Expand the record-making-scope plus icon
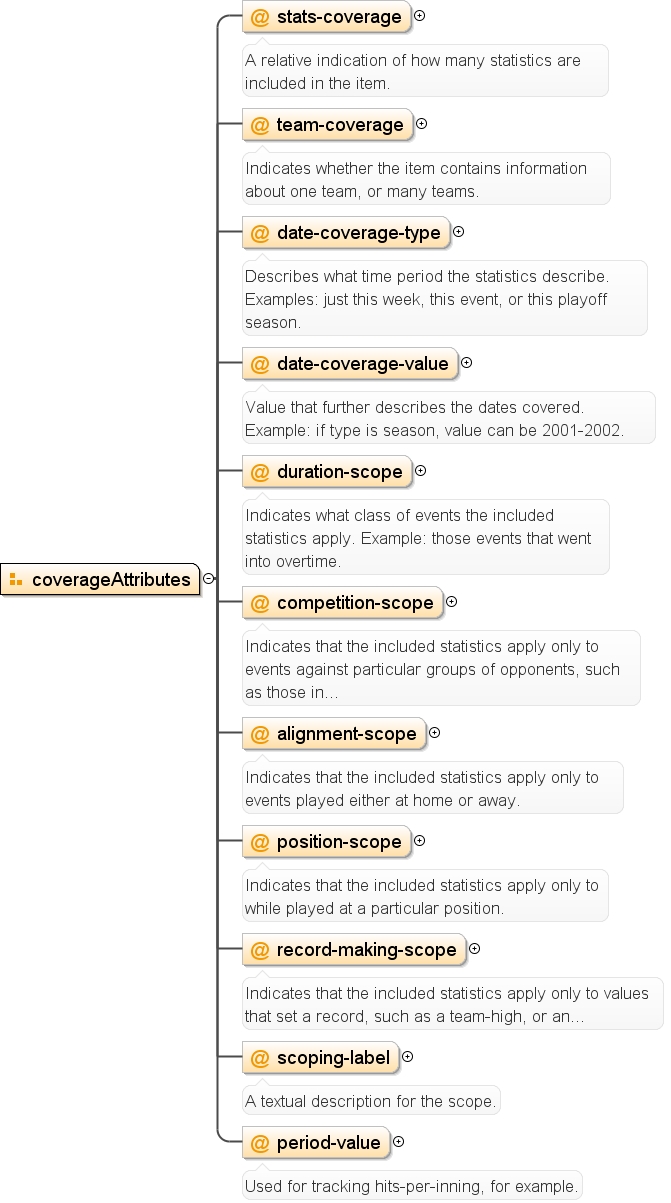 474,948
